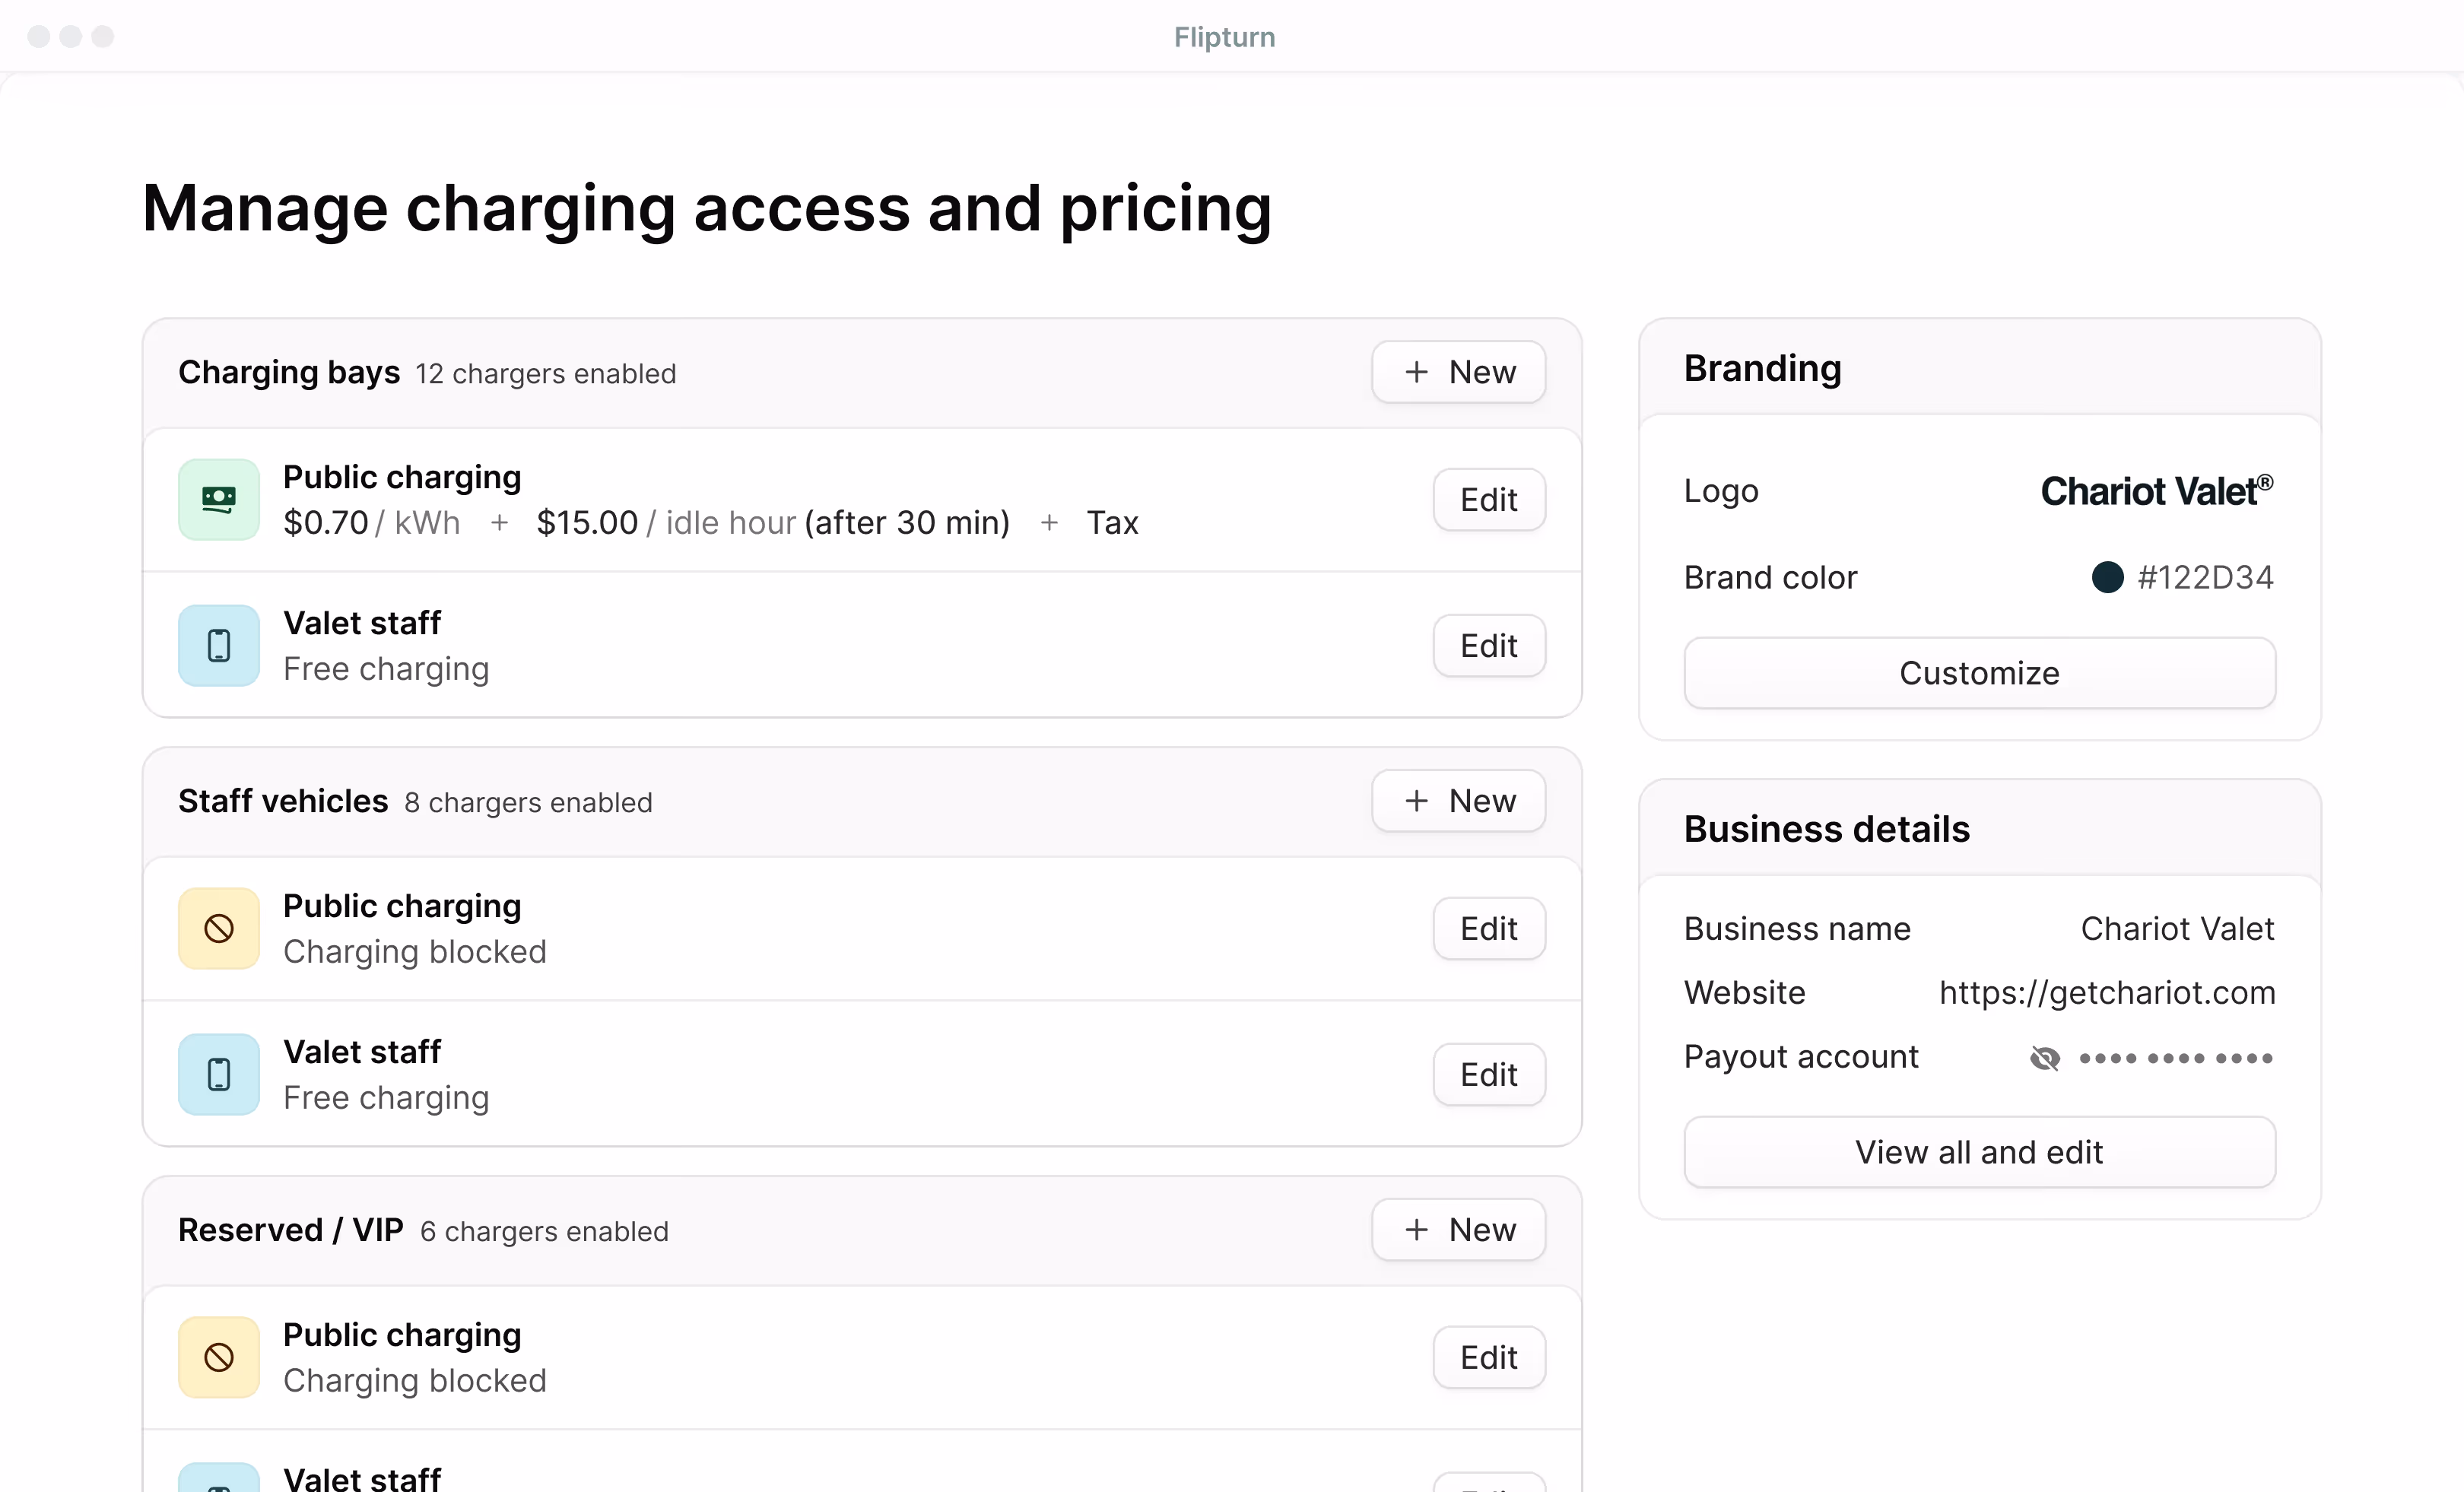Viewport: 2464px width, 1492px height.
Task: Click the brand color swatch #122D34
Action: 2109,577
